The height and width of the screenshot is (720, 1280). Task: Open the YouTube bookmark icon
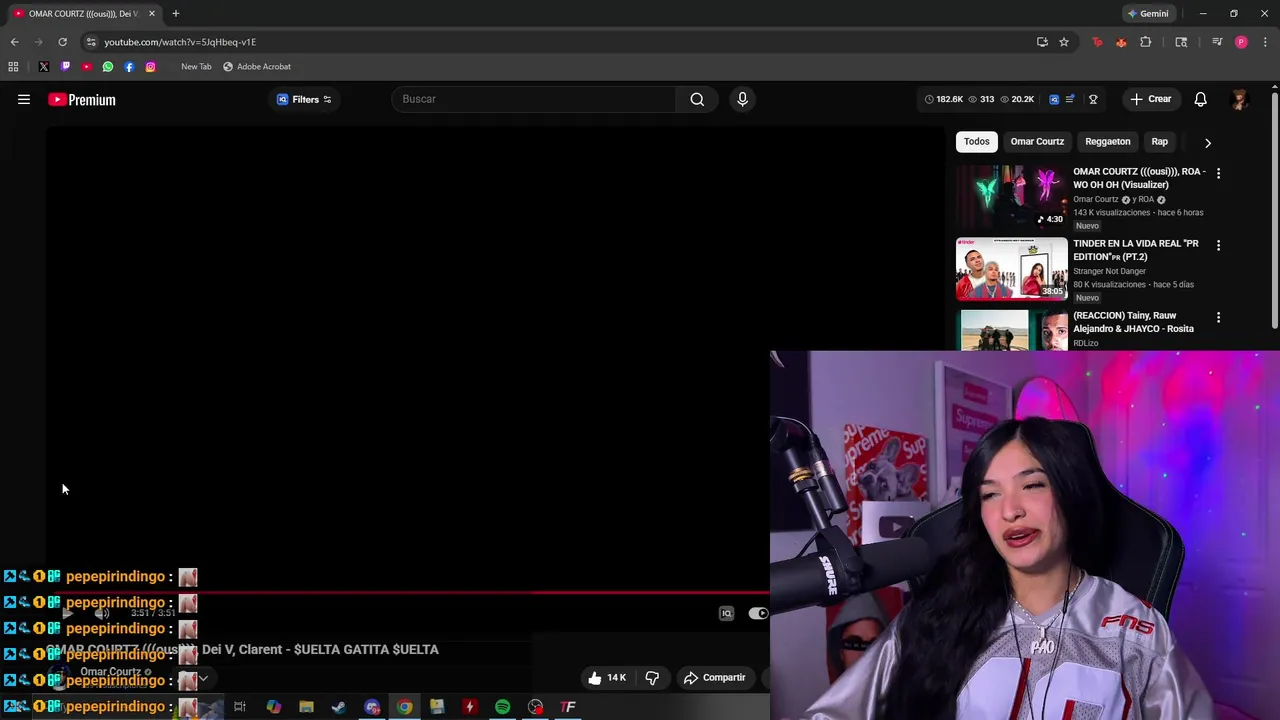coord(87,67)
